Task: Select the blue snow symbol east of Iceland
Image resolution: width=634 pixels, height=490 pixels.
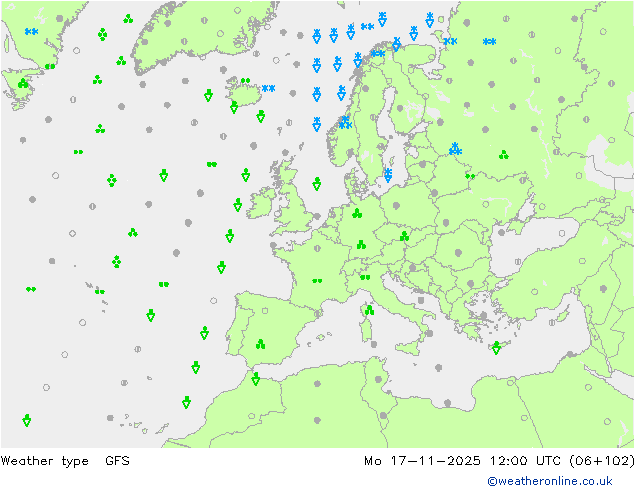Action: point(268,88)
